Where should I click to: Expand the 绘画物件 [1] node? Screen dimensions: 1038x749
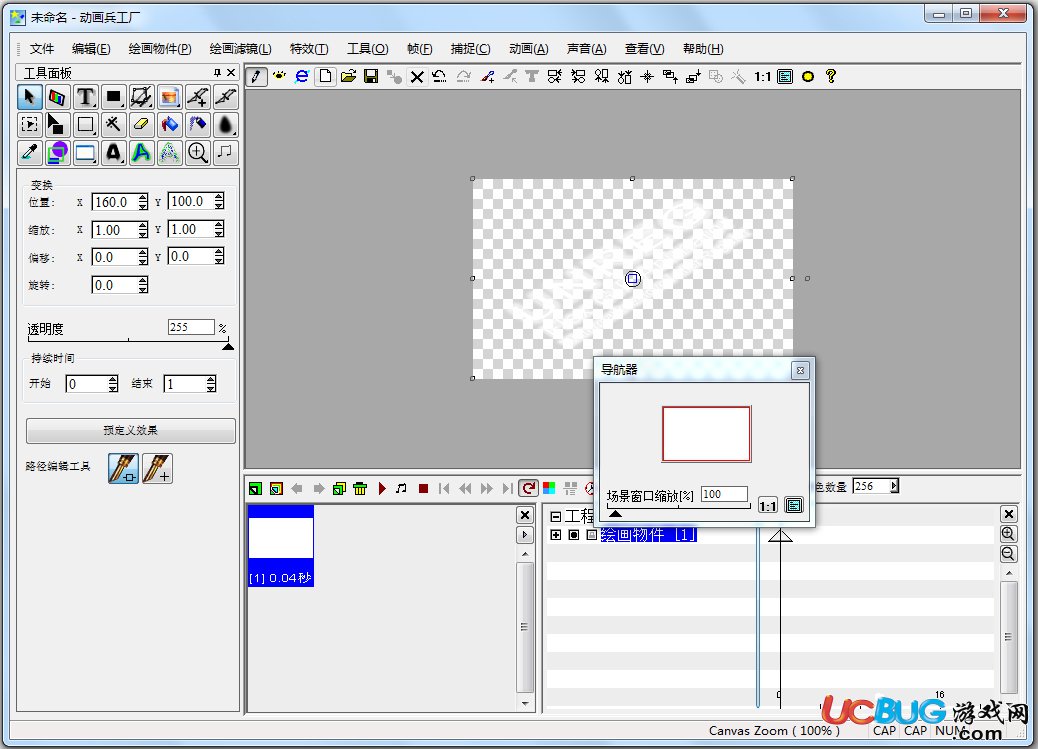(556, 535)
